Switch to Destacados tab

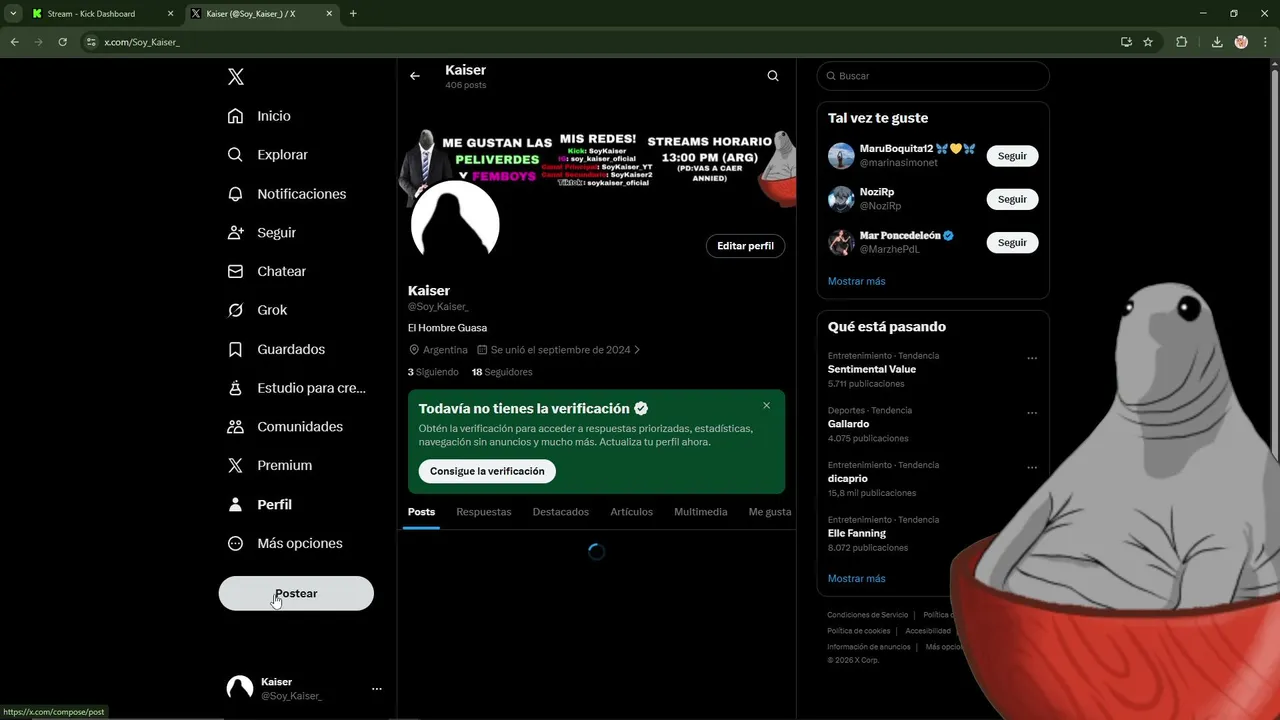pyautogui.click(x=561, y=512)
